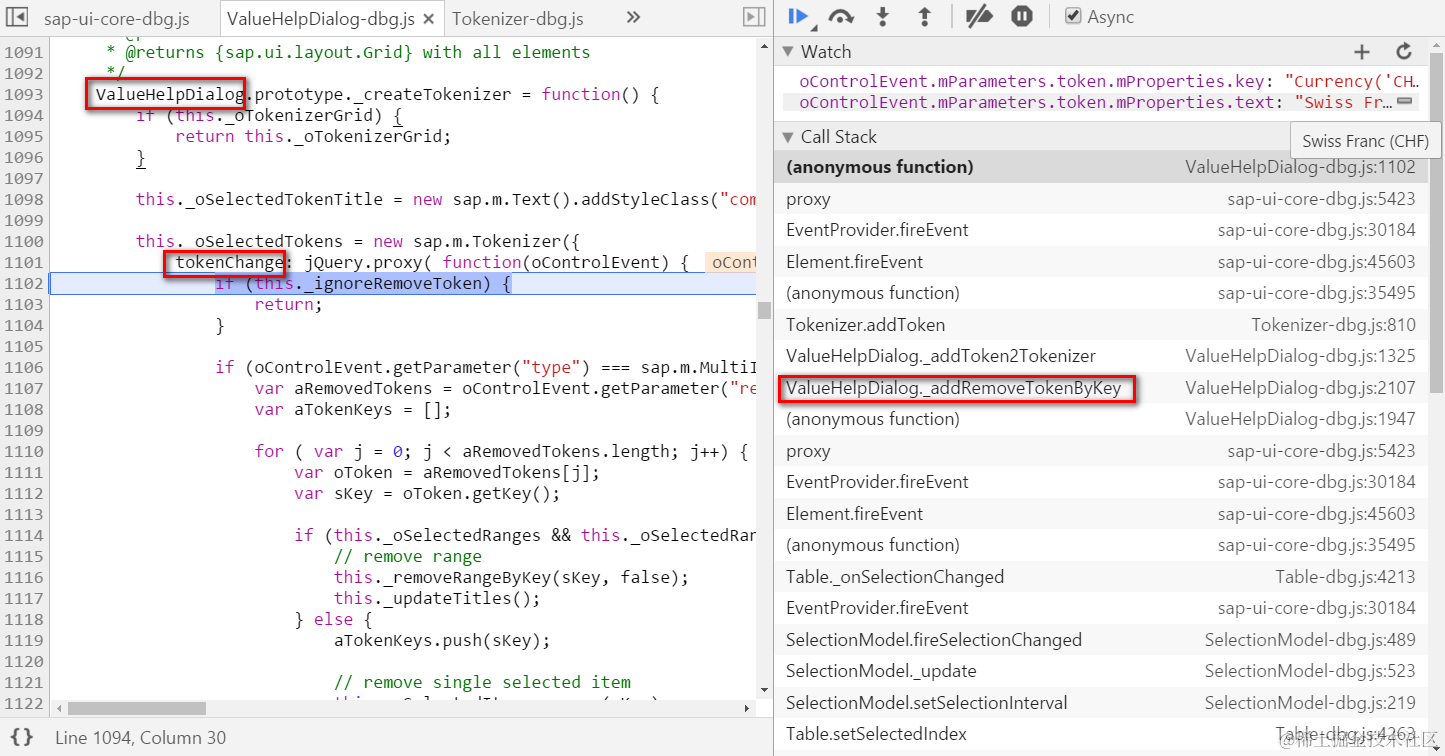Image resolution: width=1445 pixels, height=756 pixels.
Task: Collapse the Call Stack section
Action: (787, 137)
